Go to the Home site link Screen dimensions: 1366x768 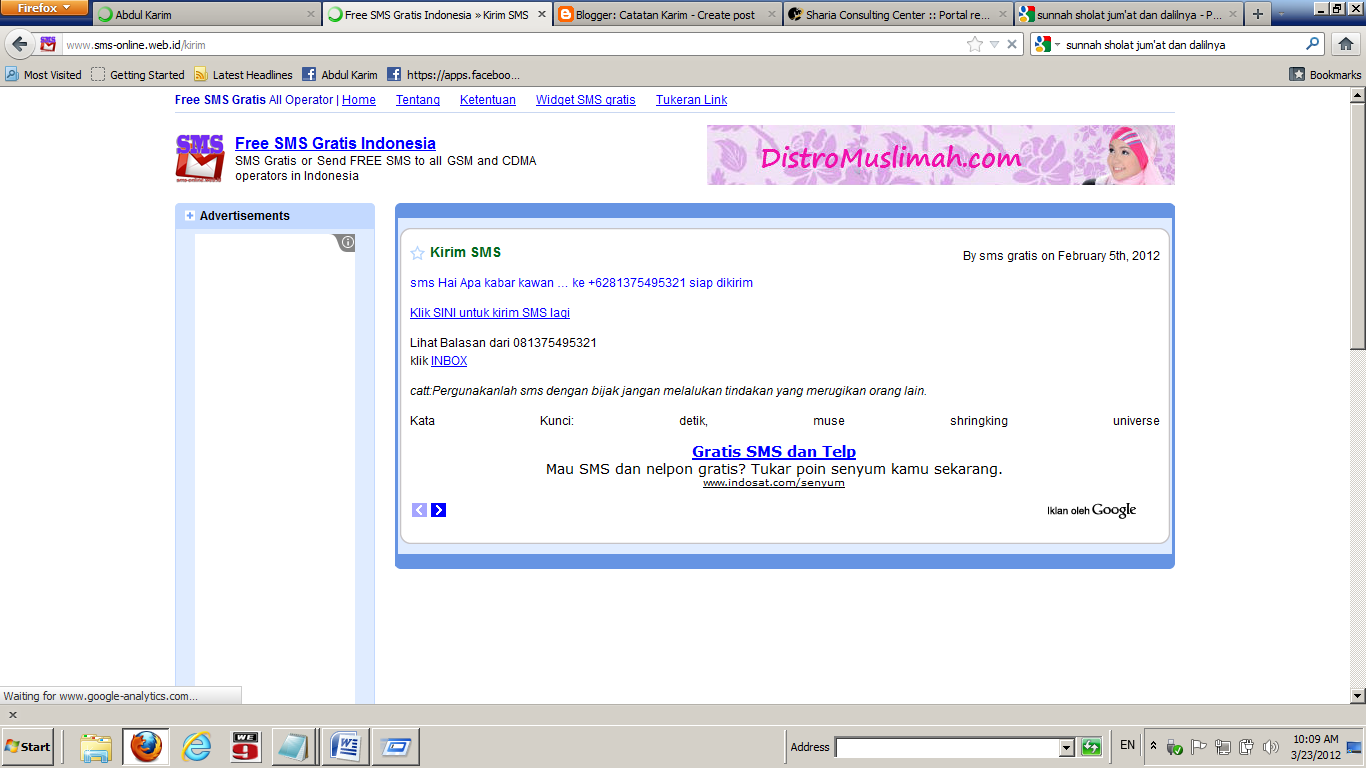[359, 100]
